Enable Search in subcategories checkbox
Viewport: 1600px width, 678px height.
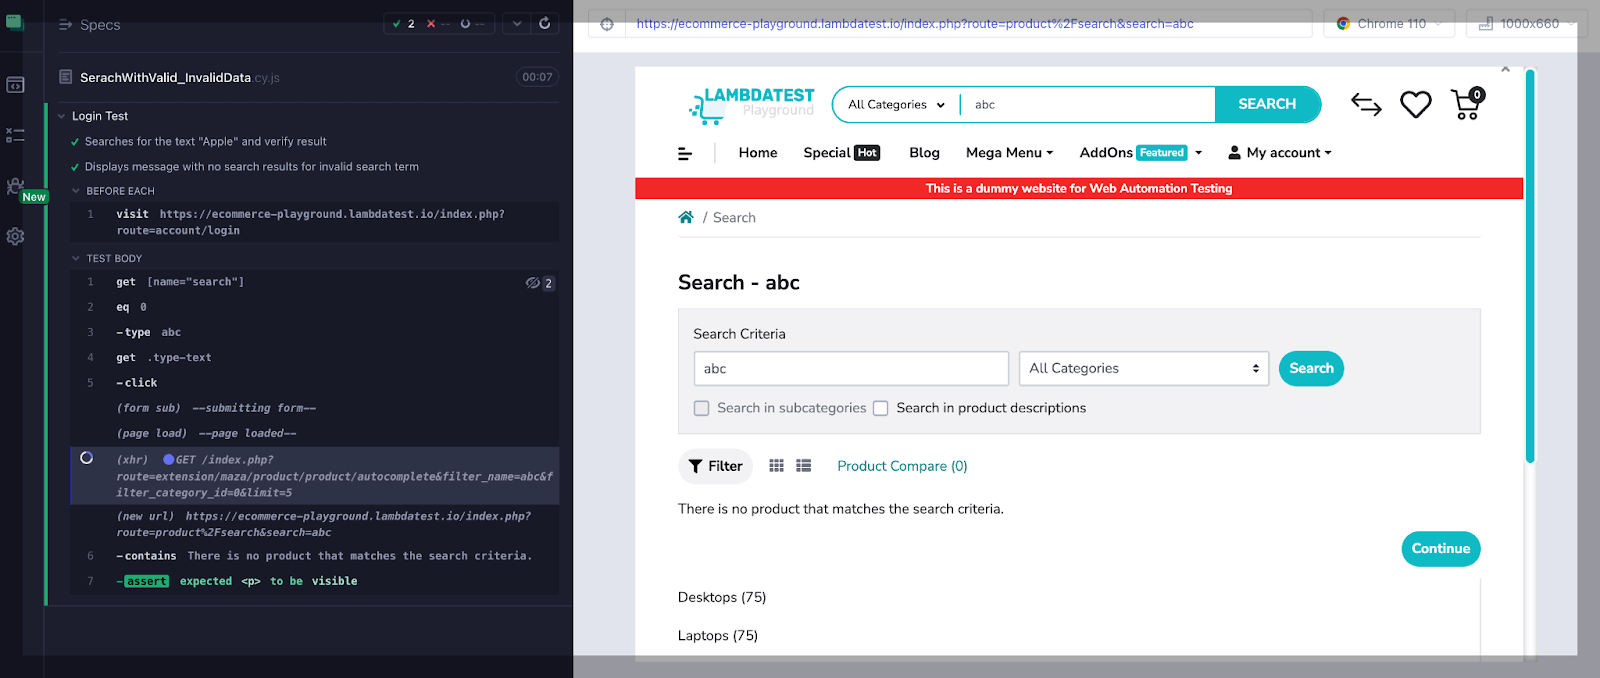702,408
